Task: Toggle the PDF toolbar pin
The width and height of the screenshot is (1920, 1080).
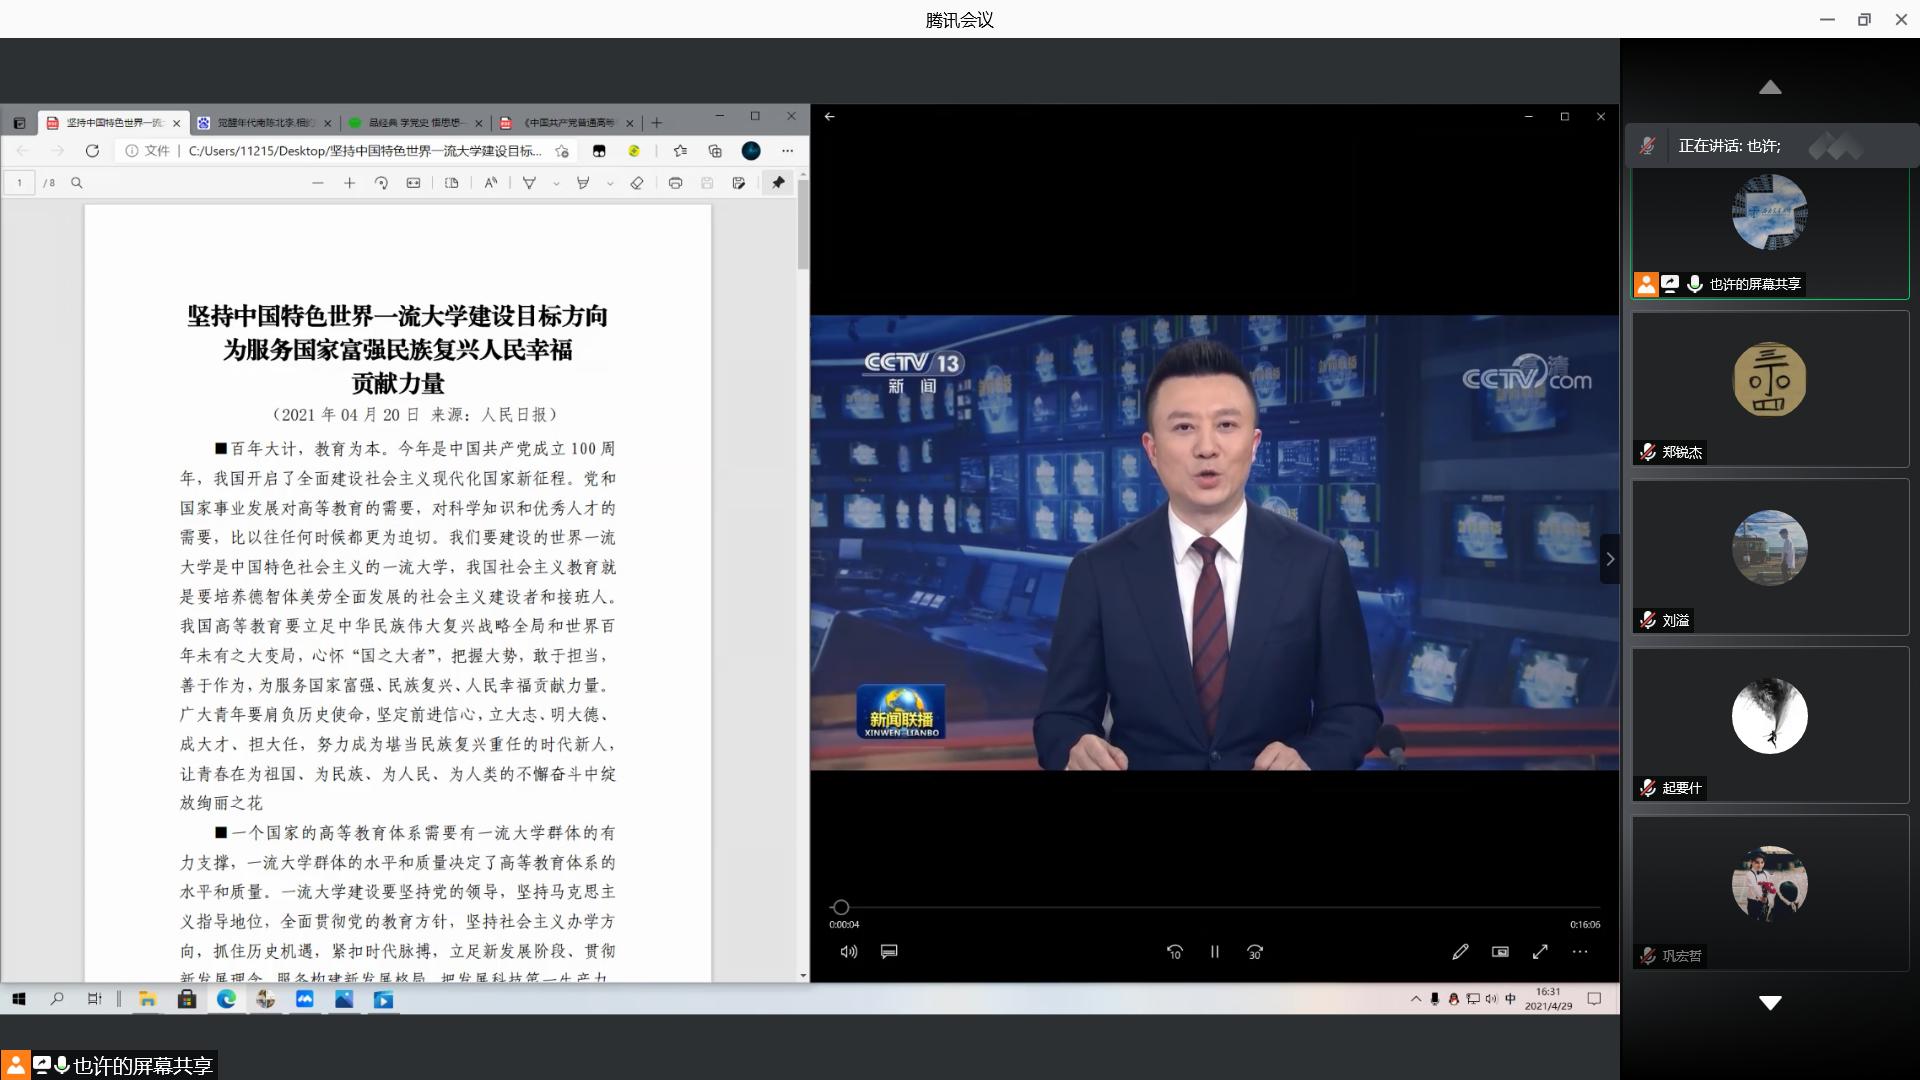Action: coord(778,183)
